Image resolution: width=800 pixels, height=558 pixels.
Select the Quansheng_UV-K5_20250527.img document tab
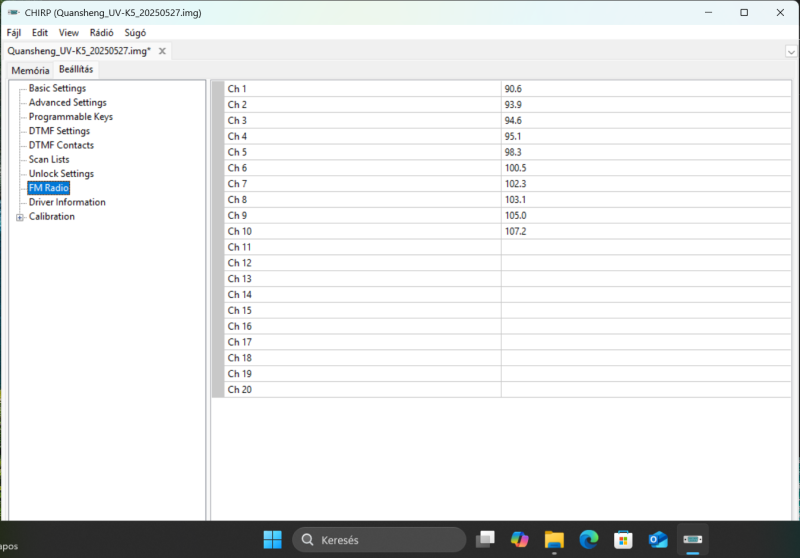(79, 51)
